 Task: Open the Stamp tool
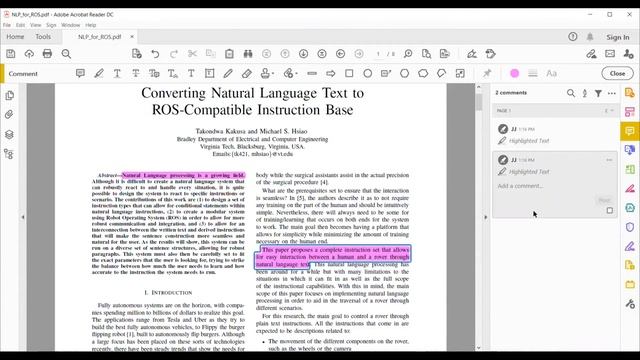coord(265,73)
